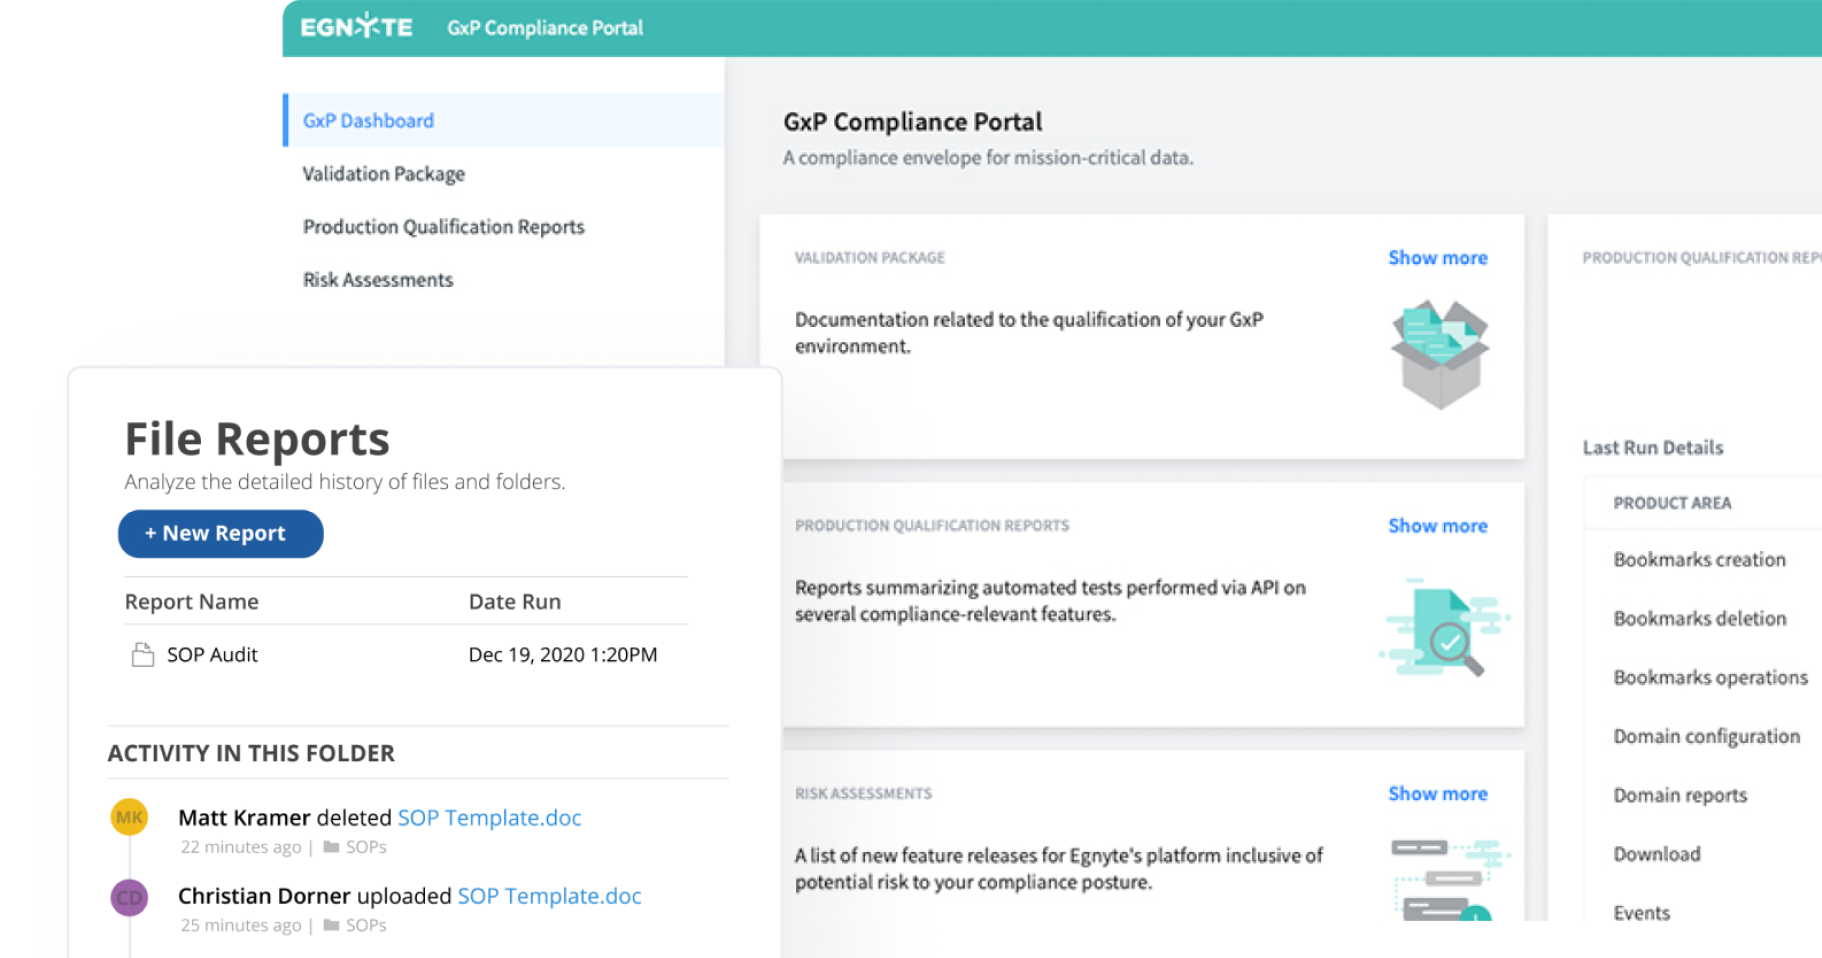This screenshot has width=1822, height=958.
Task: Open GxP Dashboard in the sidebar
Action: coord(368,121)
